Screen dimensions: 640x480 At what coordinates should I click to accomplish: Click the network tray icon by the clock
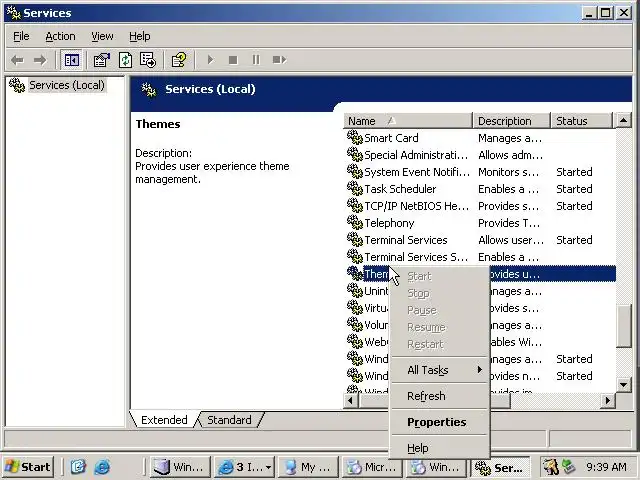(x=569, y=467)
